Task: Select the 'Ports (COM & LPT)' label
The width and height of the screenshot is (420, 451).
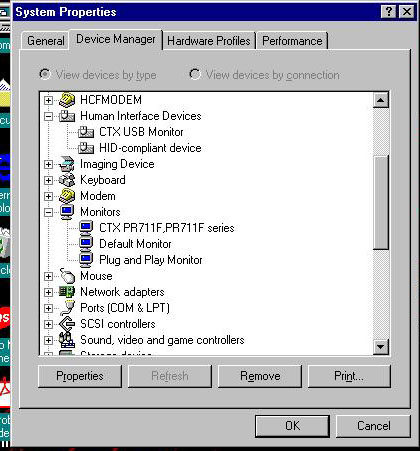Action: (x=125, y=308)
